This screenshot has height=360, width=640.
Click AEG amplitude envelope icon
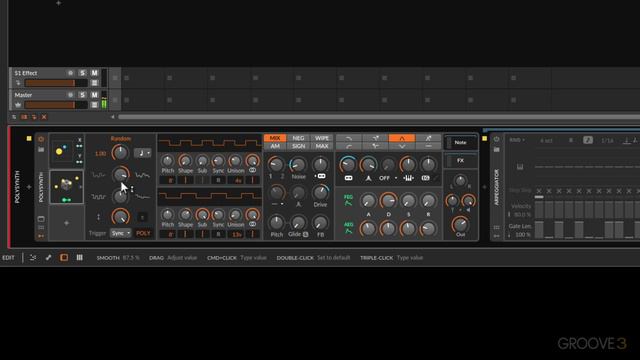(x=348, y=228)
